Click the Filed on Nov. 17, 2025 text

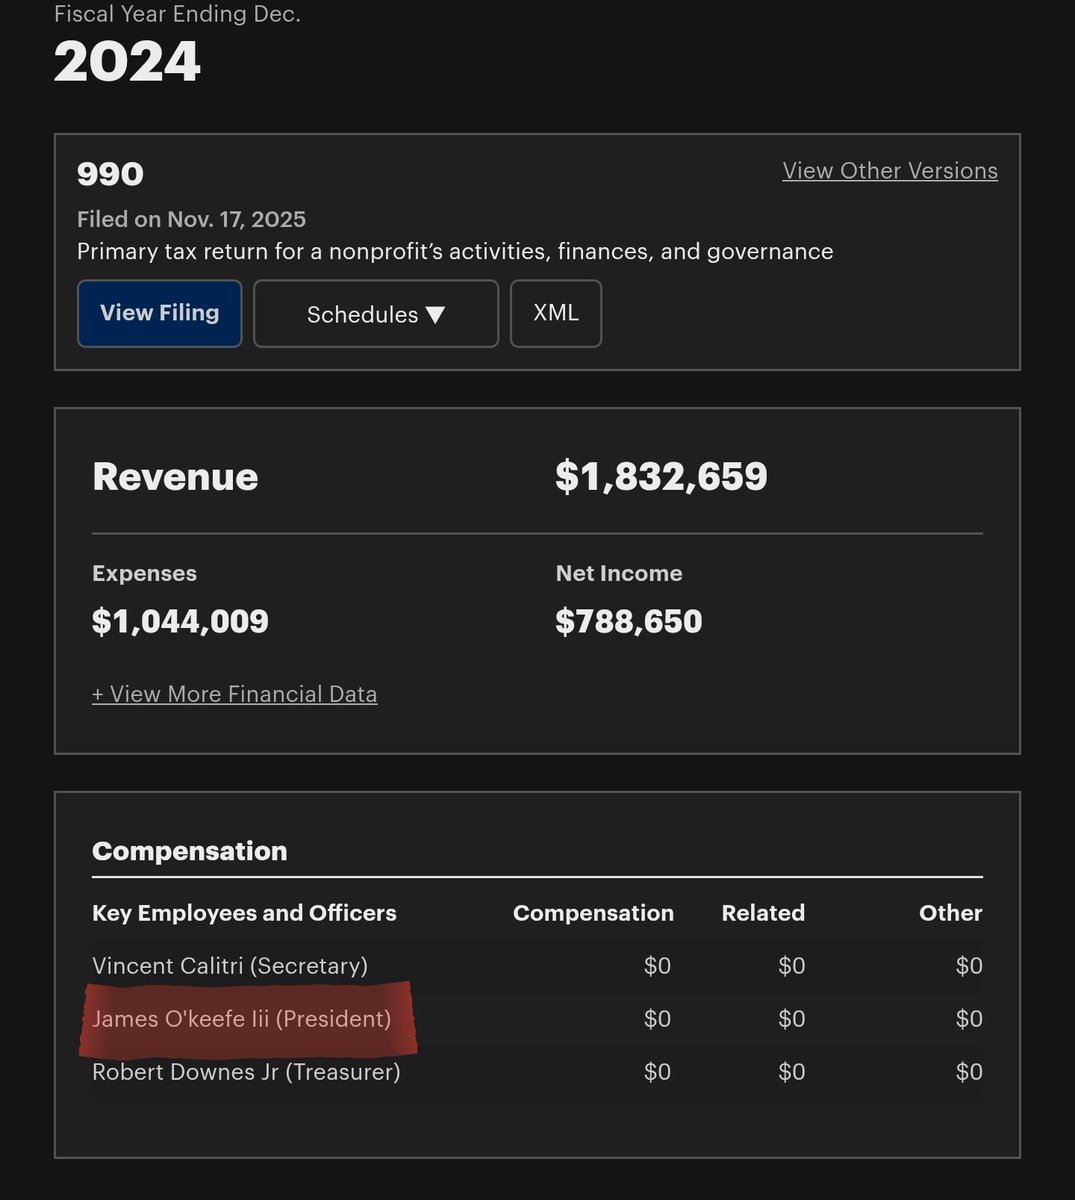click(191, 219)
